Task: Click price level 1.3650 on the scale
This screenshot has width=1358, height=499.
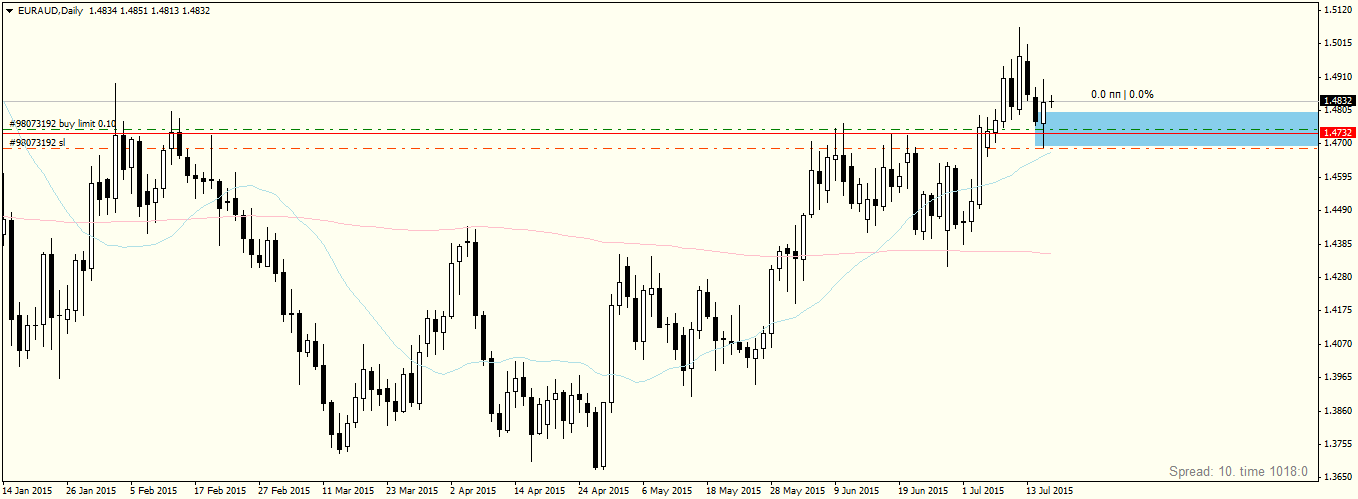Action: [1339, 478]
